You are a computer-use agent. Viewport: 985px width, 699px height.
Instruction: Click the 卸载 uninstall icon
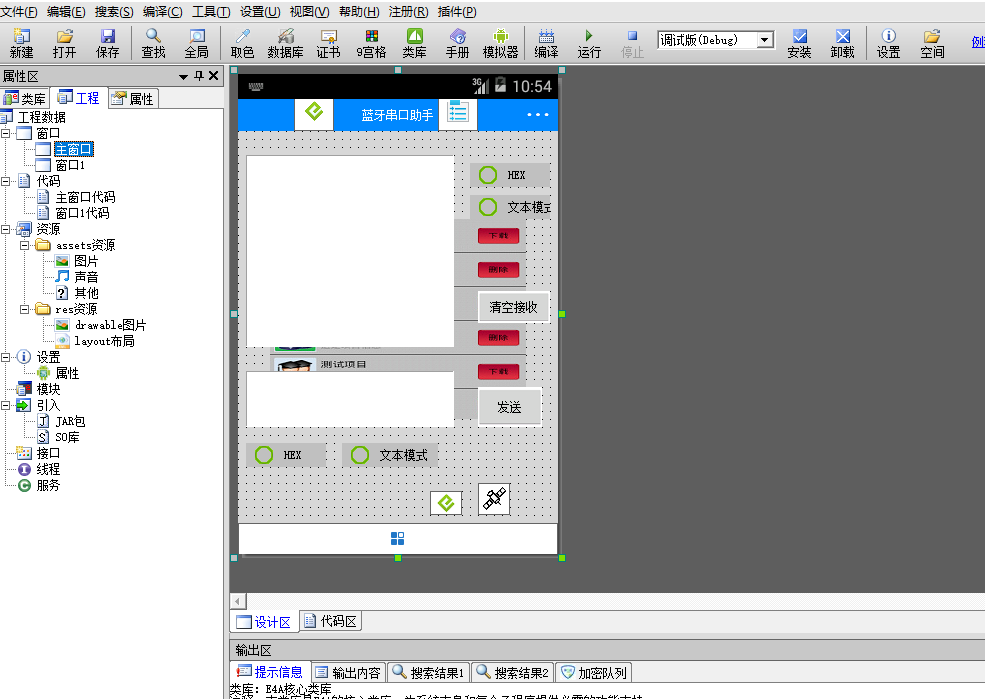842,43
